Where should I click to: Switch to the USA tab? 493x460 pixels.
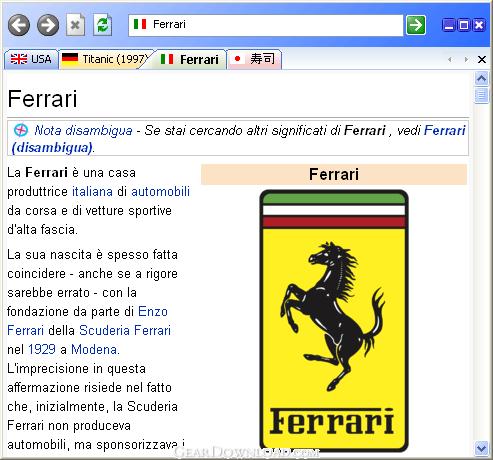[31, 59]
